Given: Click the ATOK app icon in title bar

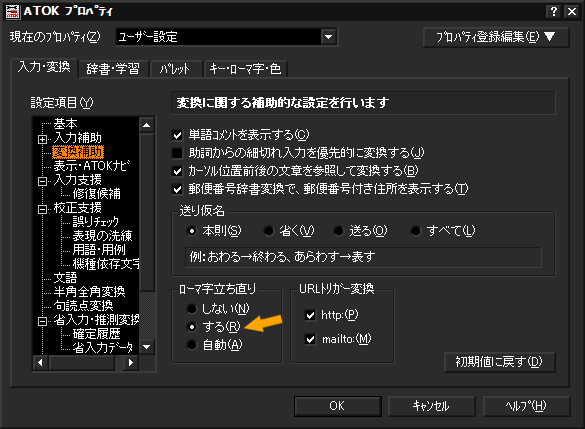Looking at the screenshot, I should coord(13,12).
